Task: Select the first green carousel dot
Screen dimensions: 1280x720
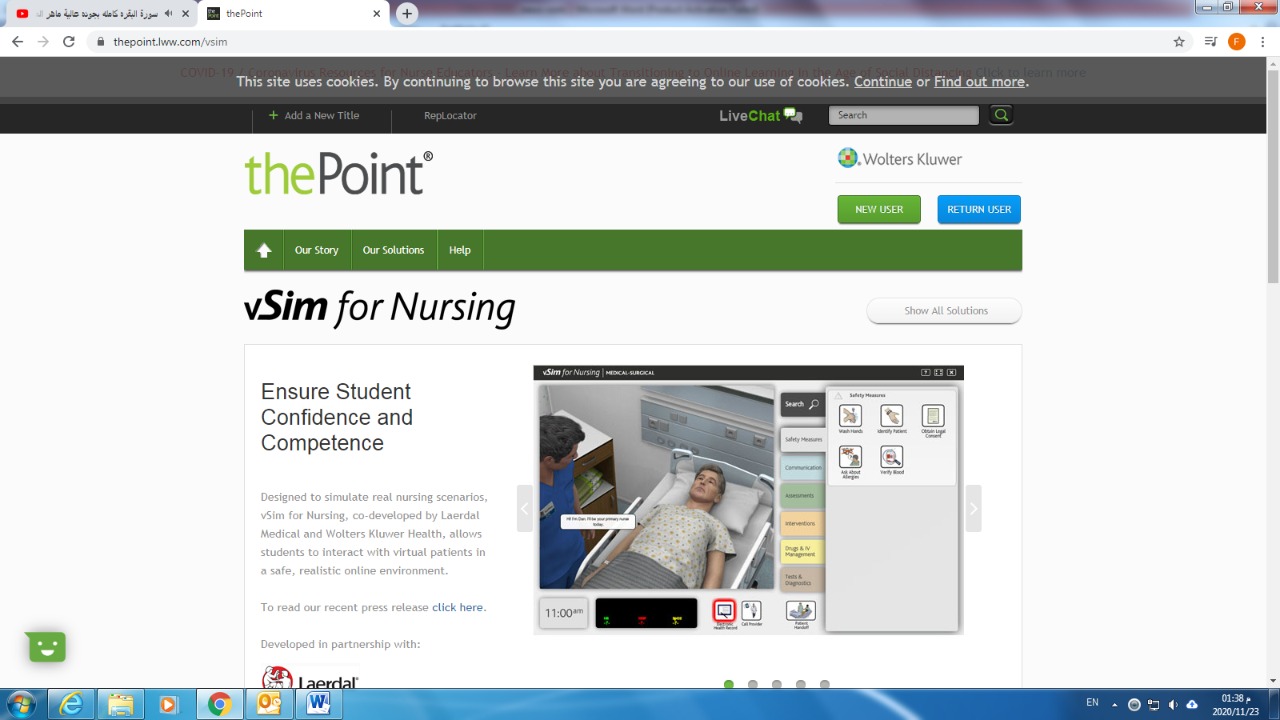Action: (729, 685)
